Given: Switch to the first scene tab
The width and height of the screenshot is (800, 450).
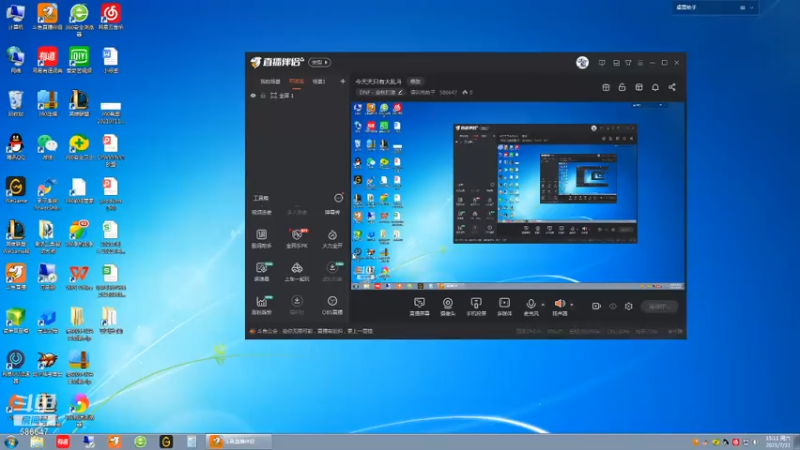Looking at the screenshot, I should (270, 81).
